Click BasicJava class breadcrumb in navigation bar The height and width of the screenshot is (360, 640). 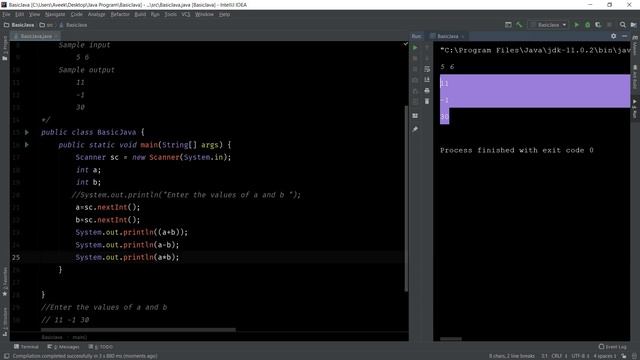[x=73, y=25]
